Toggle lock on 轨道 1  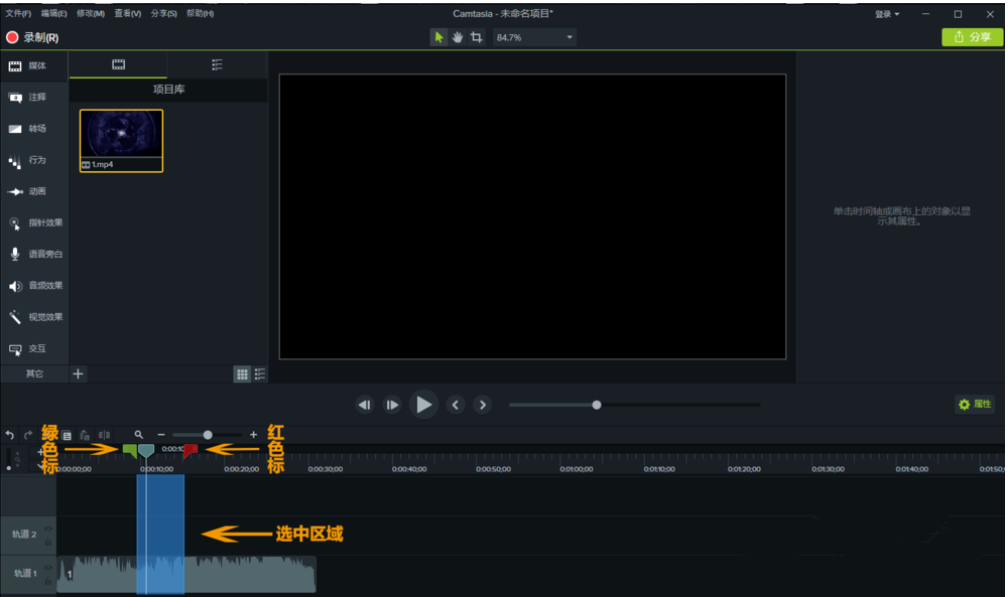[x=48, y=582]
